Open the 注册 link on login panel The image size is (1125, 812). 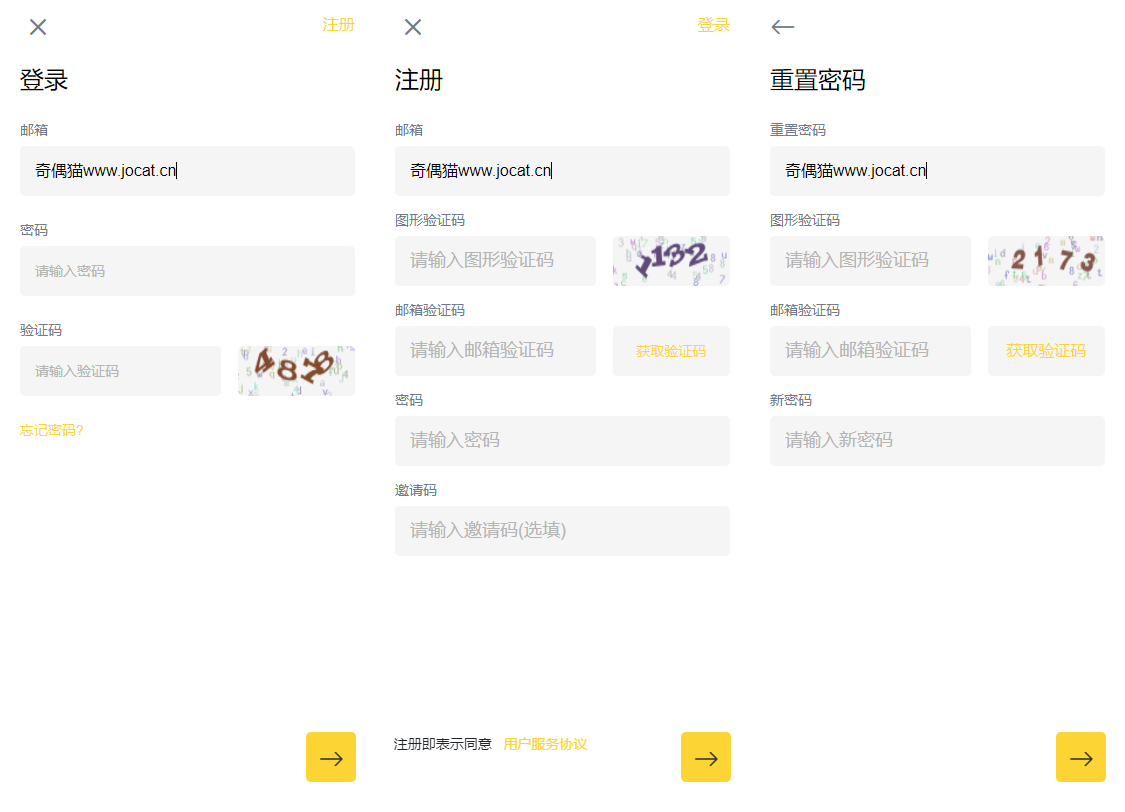(x=338, y=25)
